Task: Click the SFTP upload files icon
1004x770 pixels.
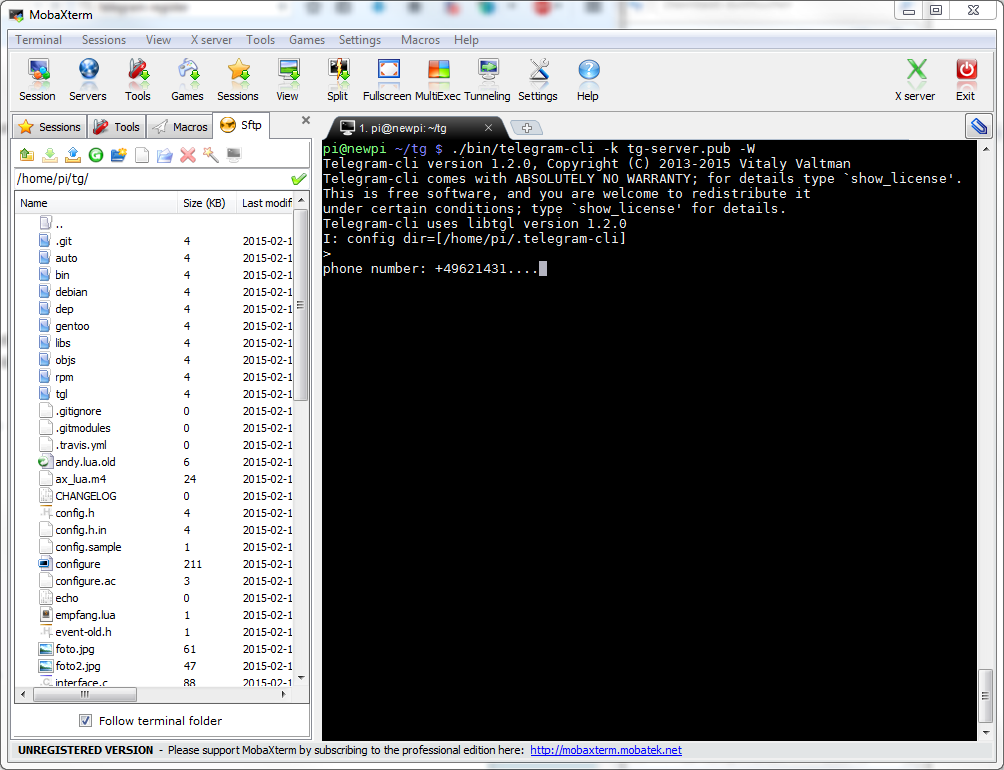Action: [x=73, y=155]
